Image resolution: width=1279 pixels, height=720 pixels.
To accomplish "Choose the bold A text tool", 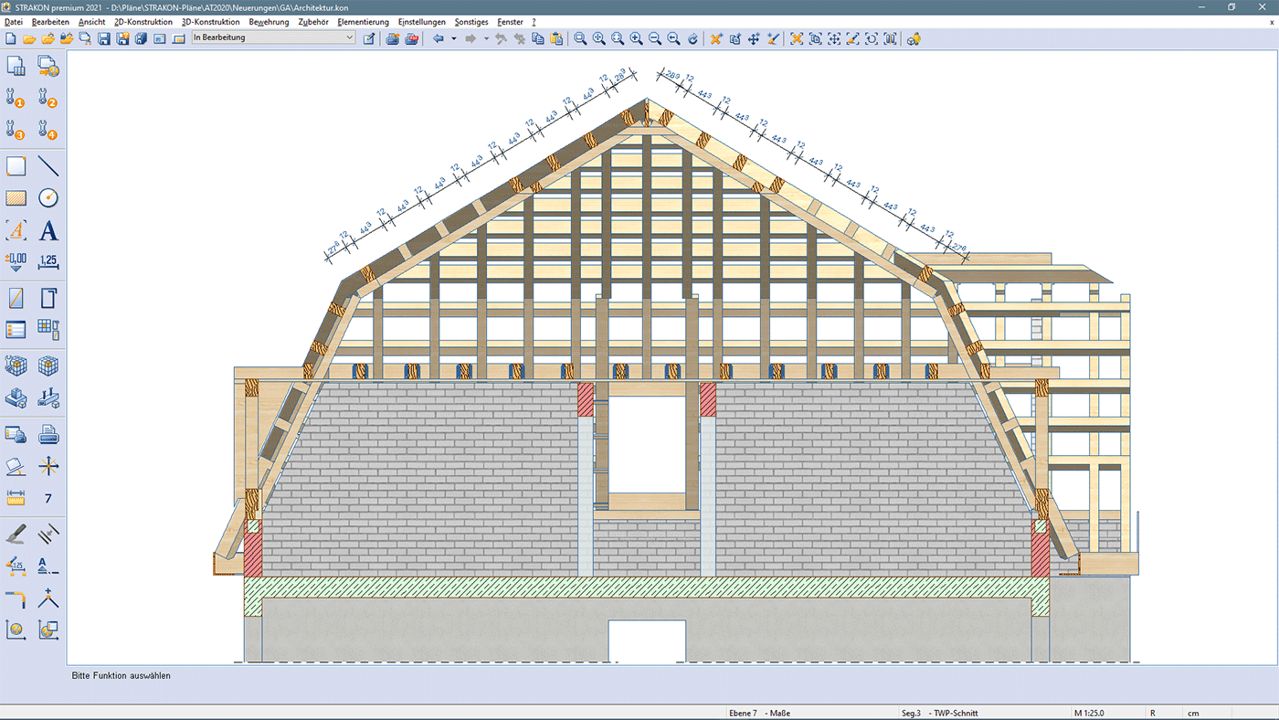I will click(x=48, y=231).
